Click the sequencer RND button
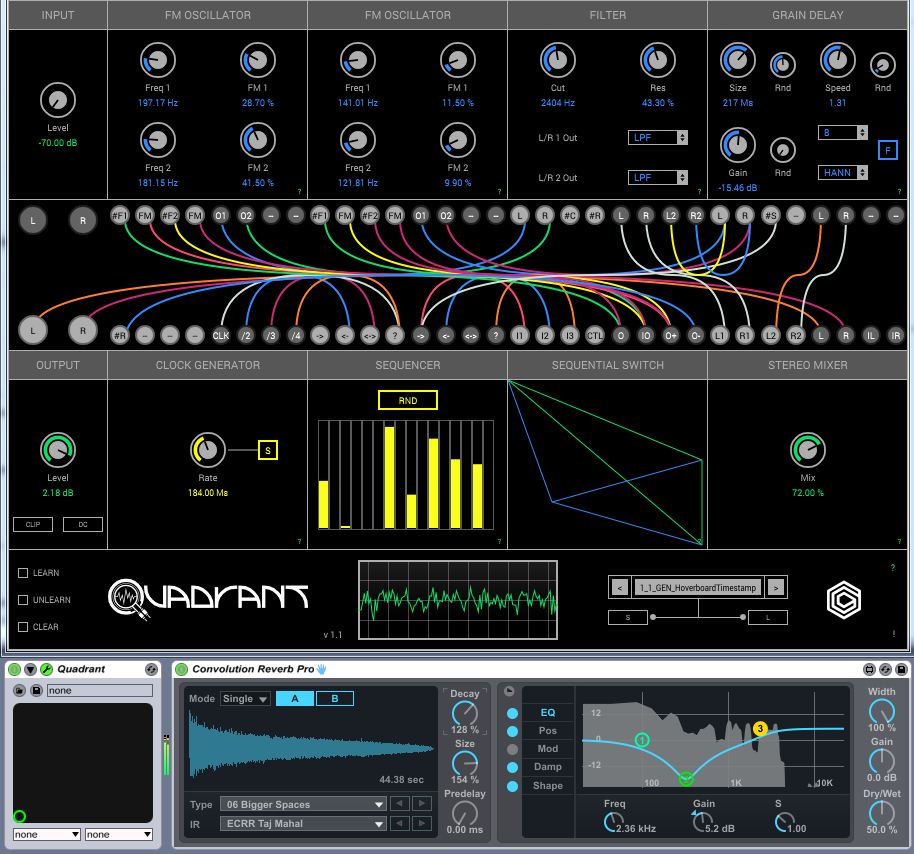 coord(407,400)
